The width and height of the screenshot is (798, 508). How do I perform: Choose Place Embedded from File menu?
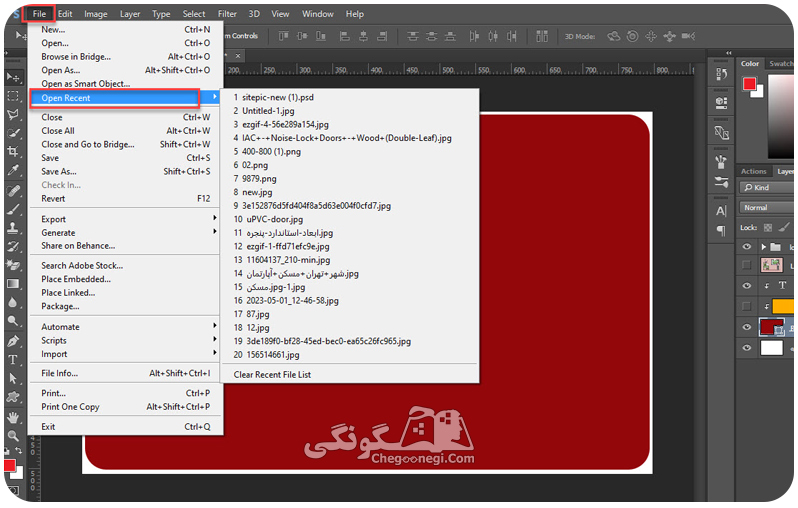click(x=126, y=279)
